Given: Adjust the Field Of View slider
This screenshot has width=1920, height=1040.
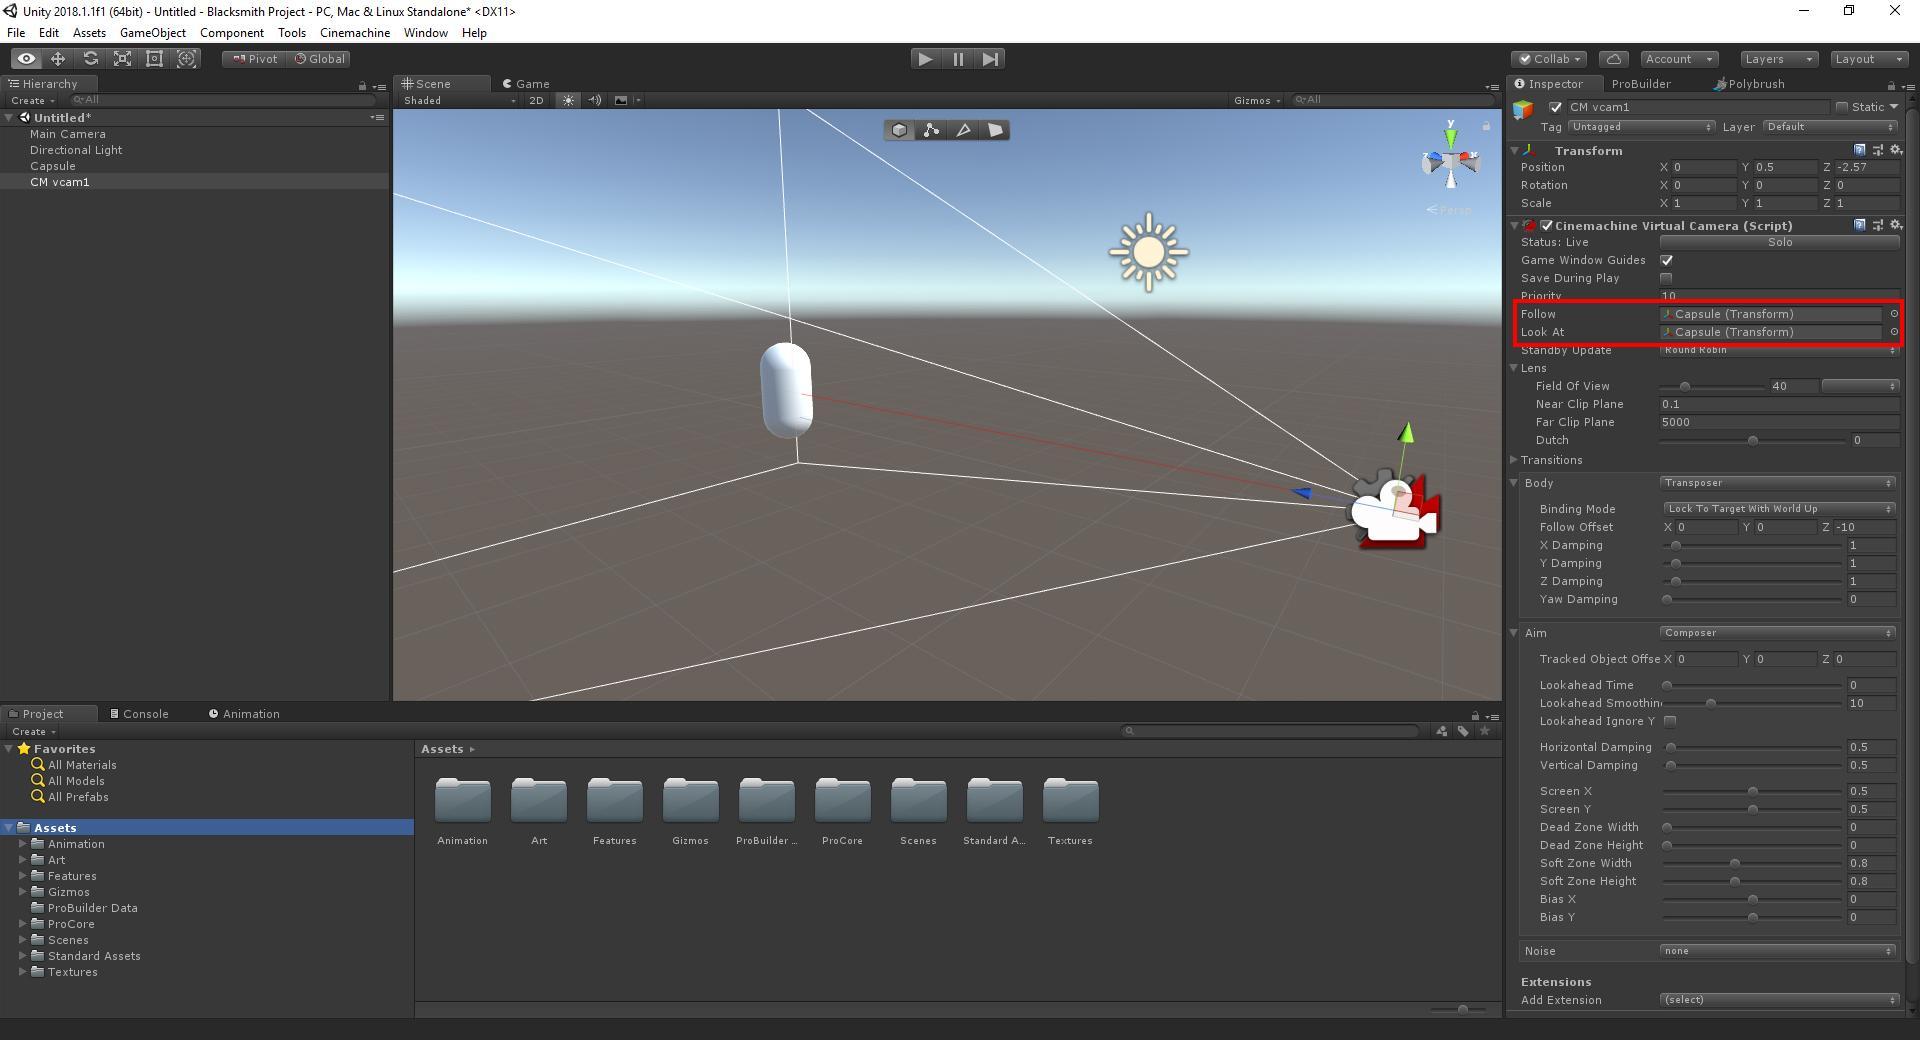Looking at the screenshot, I should [x=1685, y=387].
